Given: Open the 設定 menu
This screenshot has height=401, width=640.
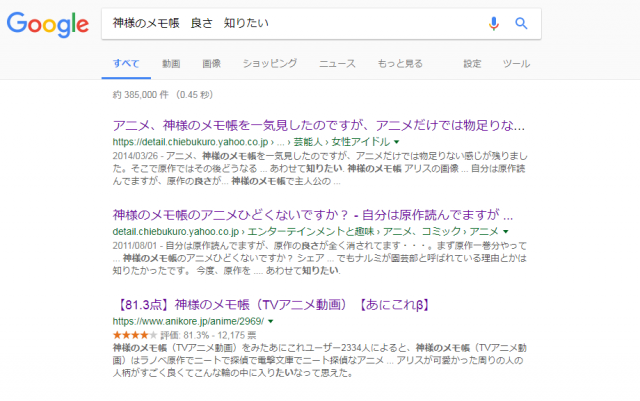Looking at the screenshot, I should coord(472,64).
